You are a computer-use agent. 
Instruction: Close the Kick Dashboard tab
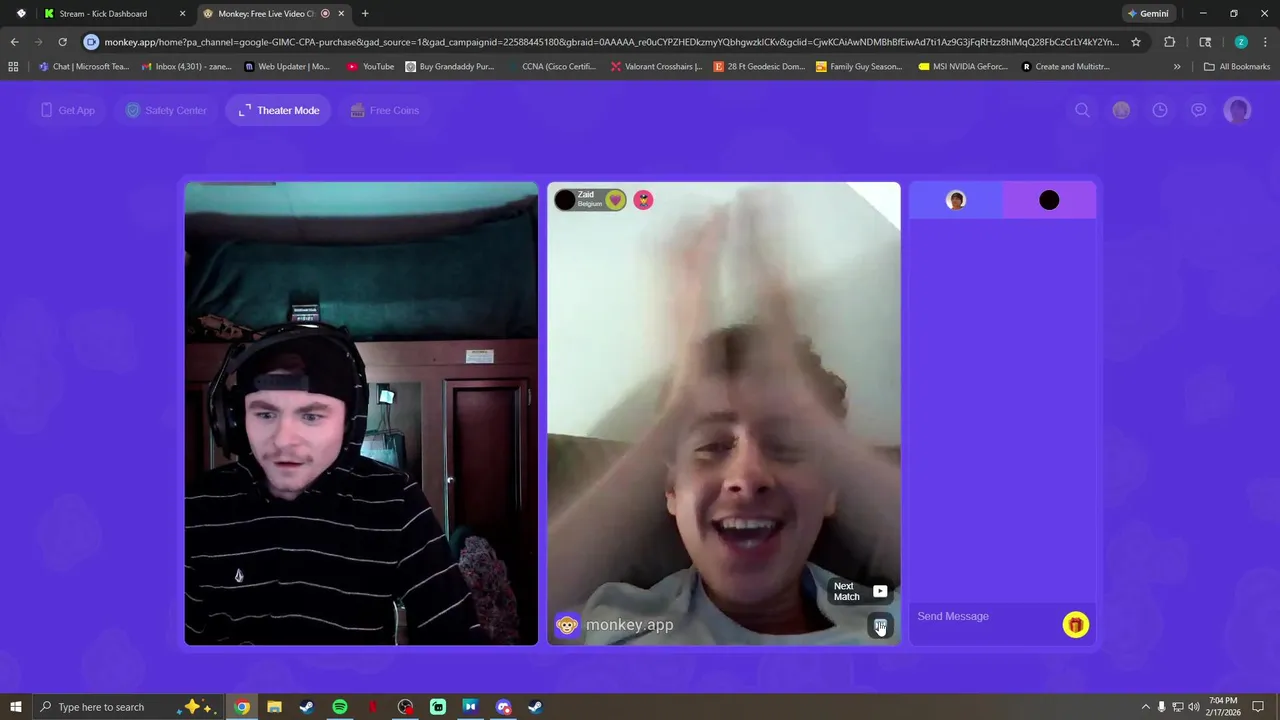[x=182, y=14]
